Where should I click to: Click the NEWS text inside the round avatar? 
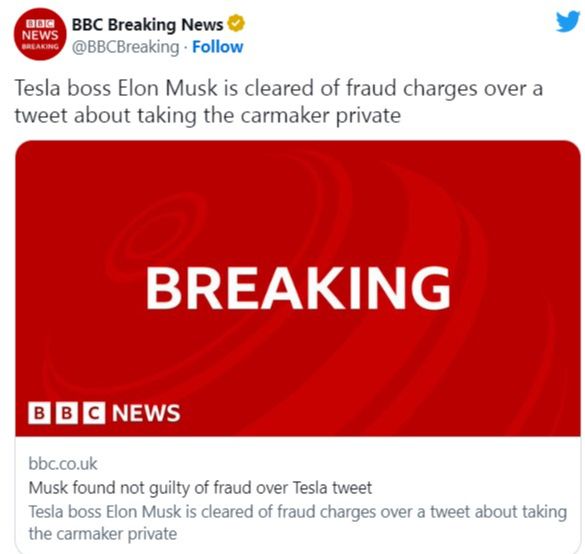pos(40,35)
